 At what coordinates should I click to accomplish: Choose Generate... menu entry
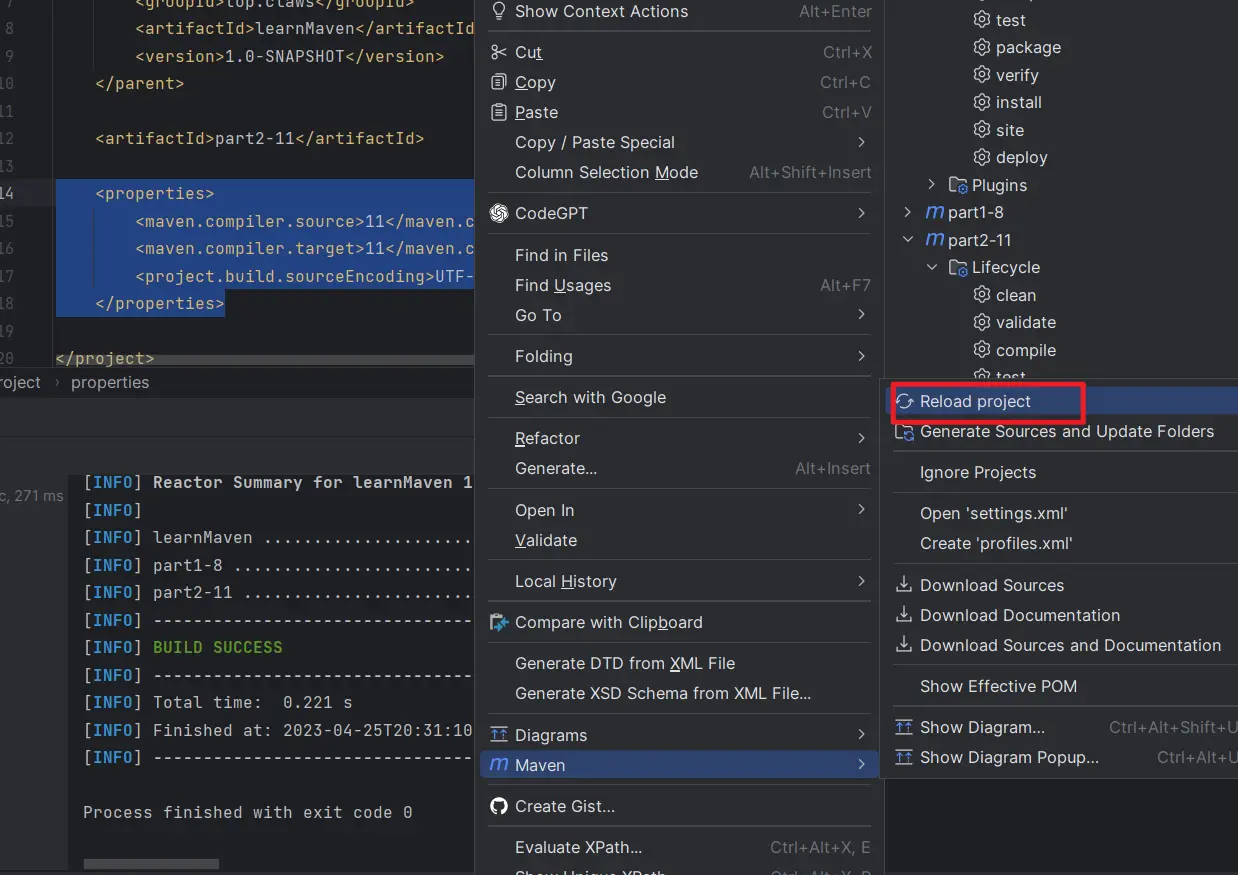pyautogui.click(x=680, y=468)
